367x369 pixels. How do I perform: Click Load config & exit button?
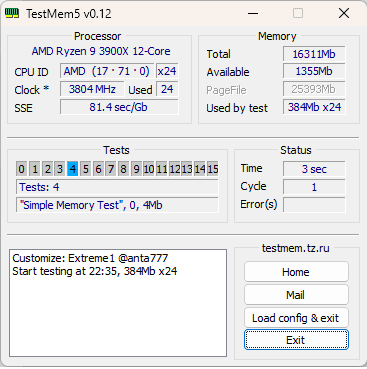click(x=296, y=318)
